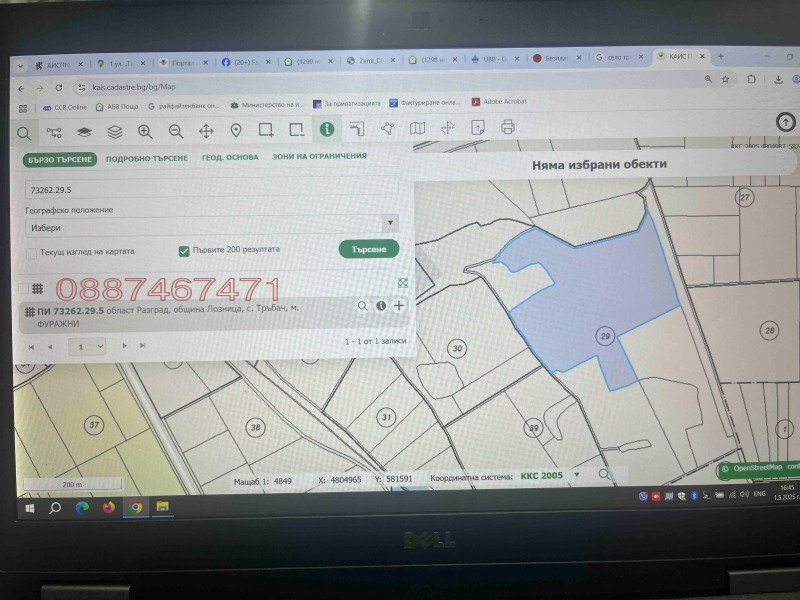Select the pan tool with arrows
This screenshot has width=800, height=600.
tap(205, 130)
